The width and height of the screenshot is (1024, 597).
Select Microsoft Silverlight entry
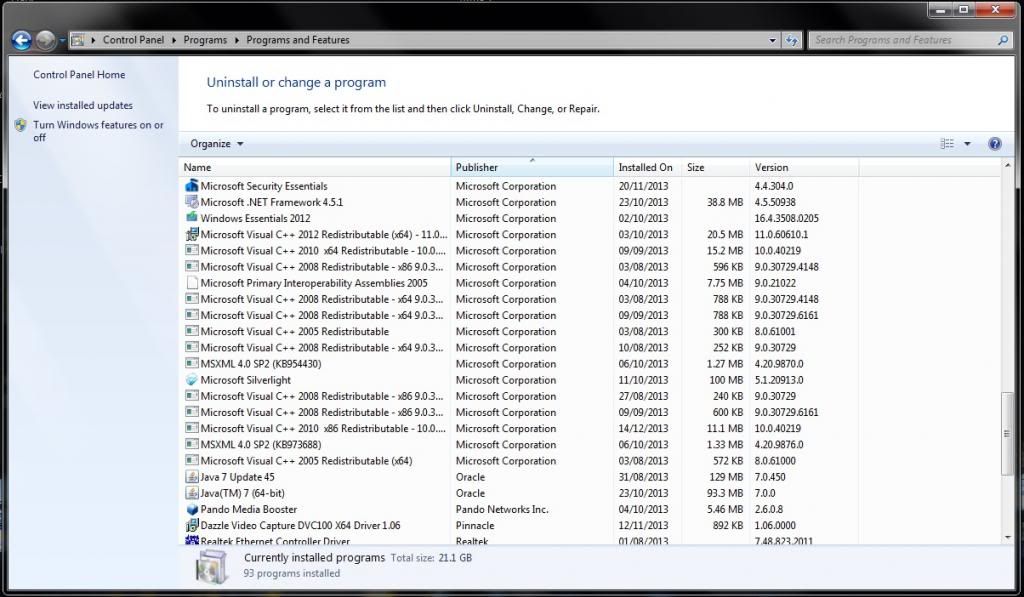(246, 380)
